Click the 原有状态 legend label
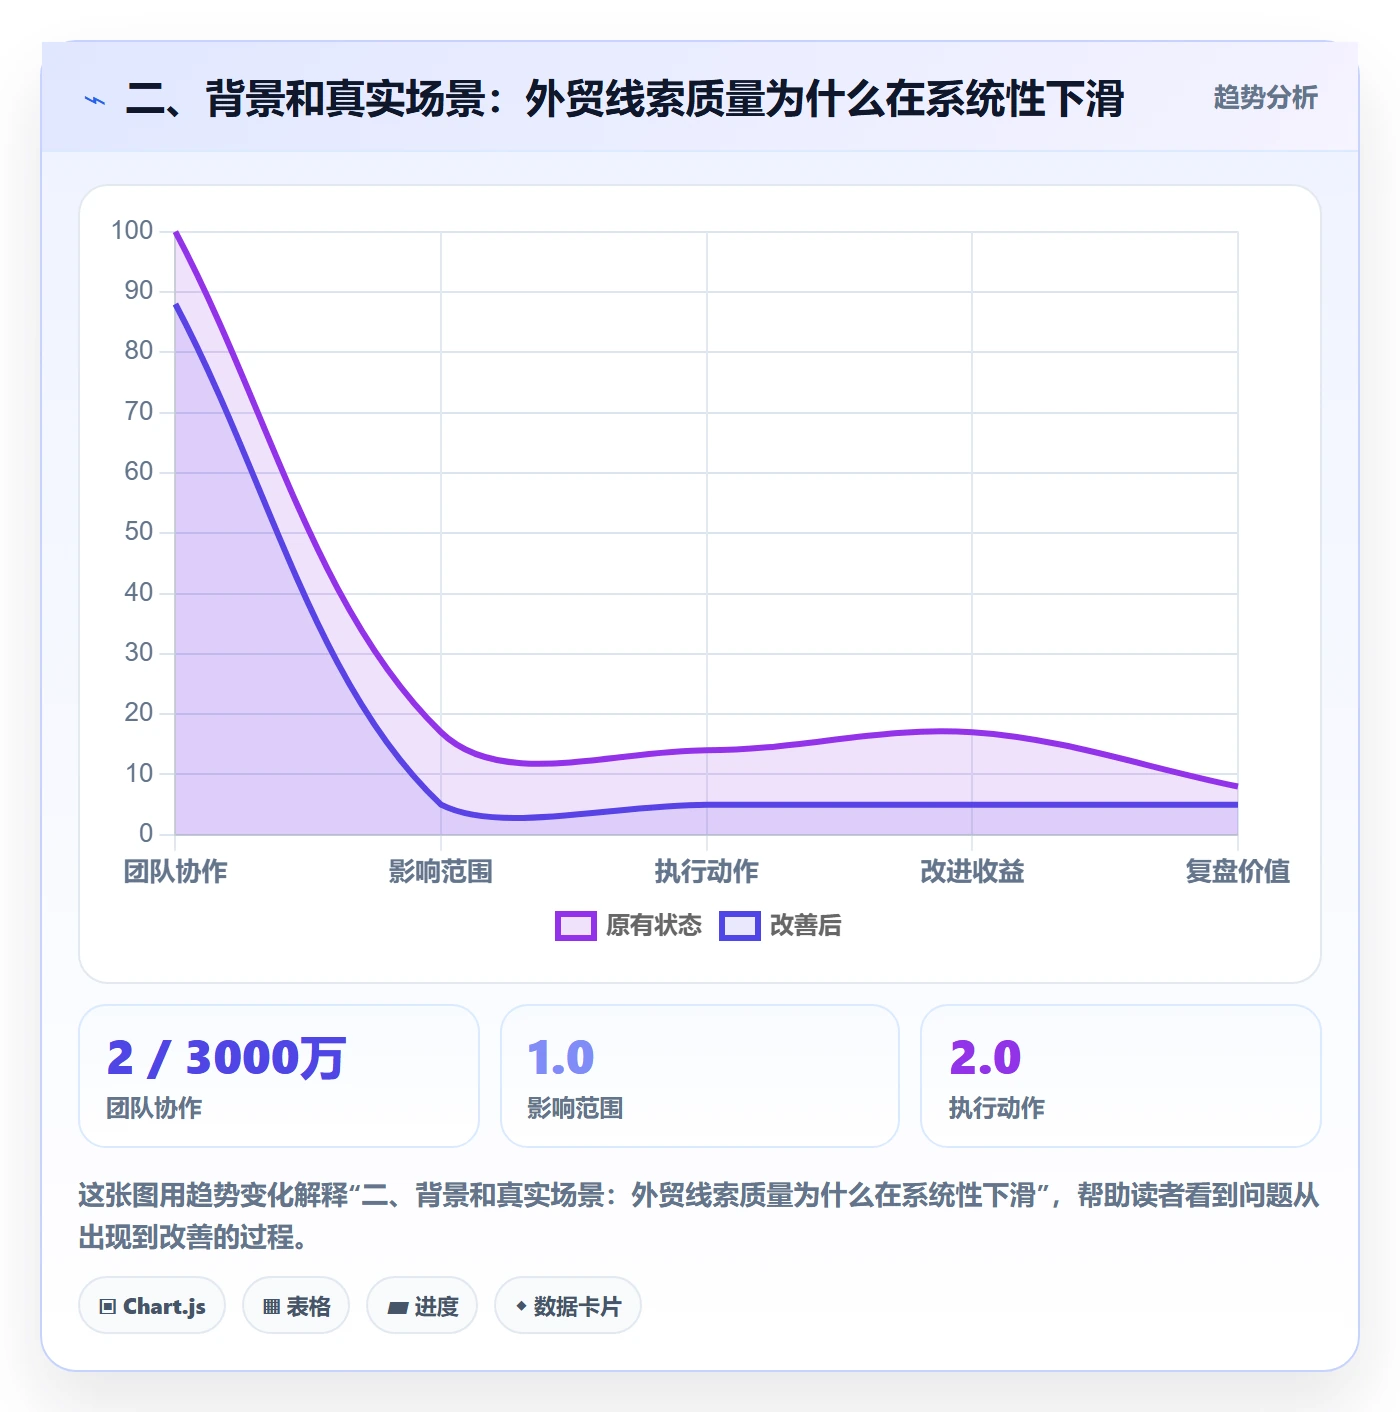 654,926
